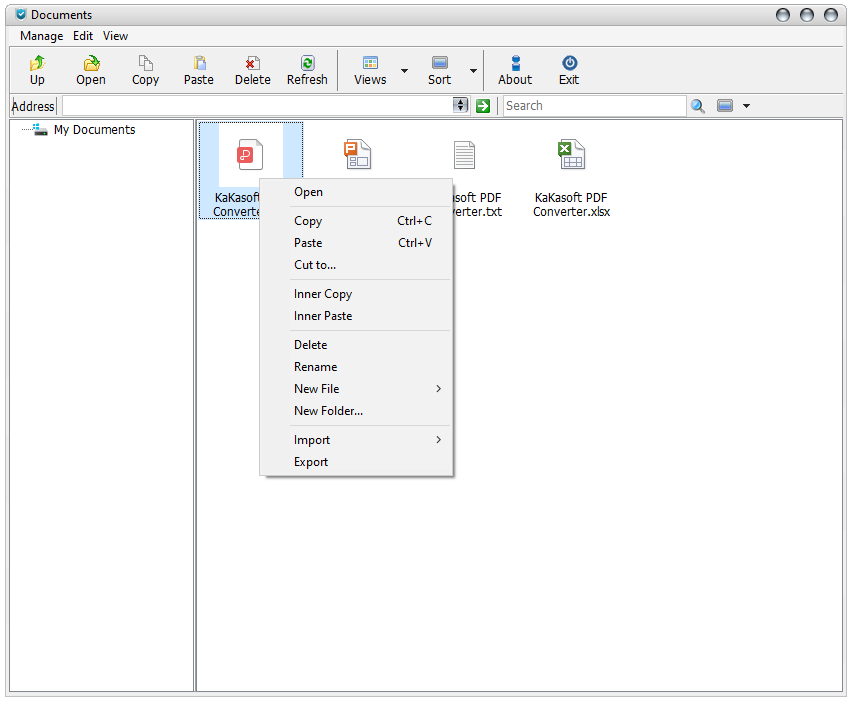The image size is (851, 703).
Task: Open the Edit menu
Action: tap(83, 36)
